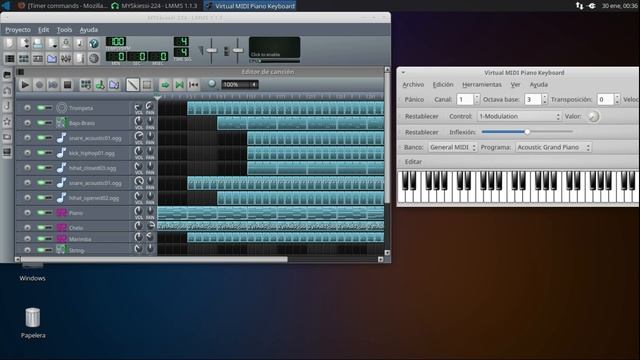Open the Banco General MIDI dropdown
Viewport: 640px width, 360px height.
452,147
